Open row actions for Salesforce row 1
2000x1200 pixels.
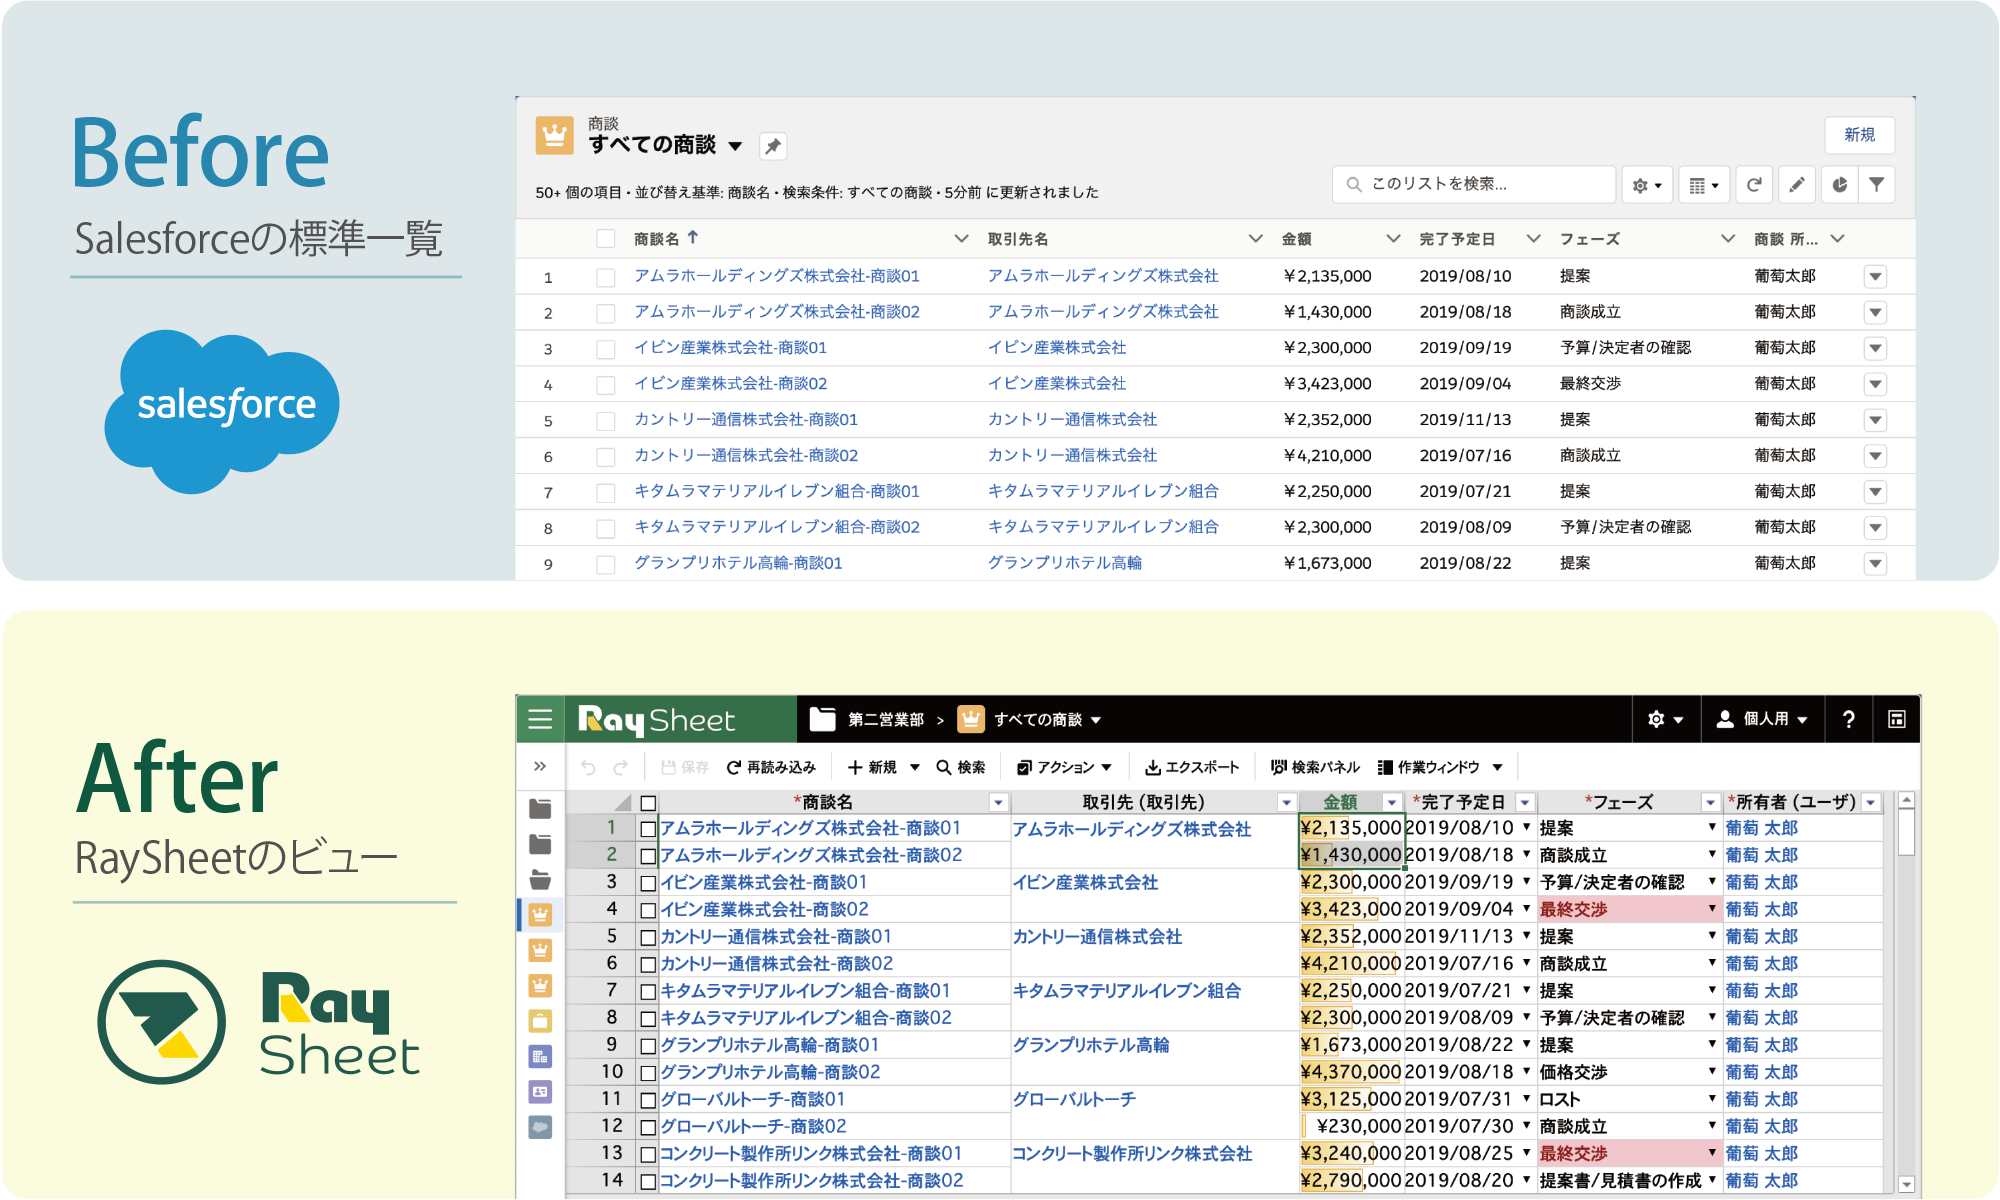pos(1875,277)
